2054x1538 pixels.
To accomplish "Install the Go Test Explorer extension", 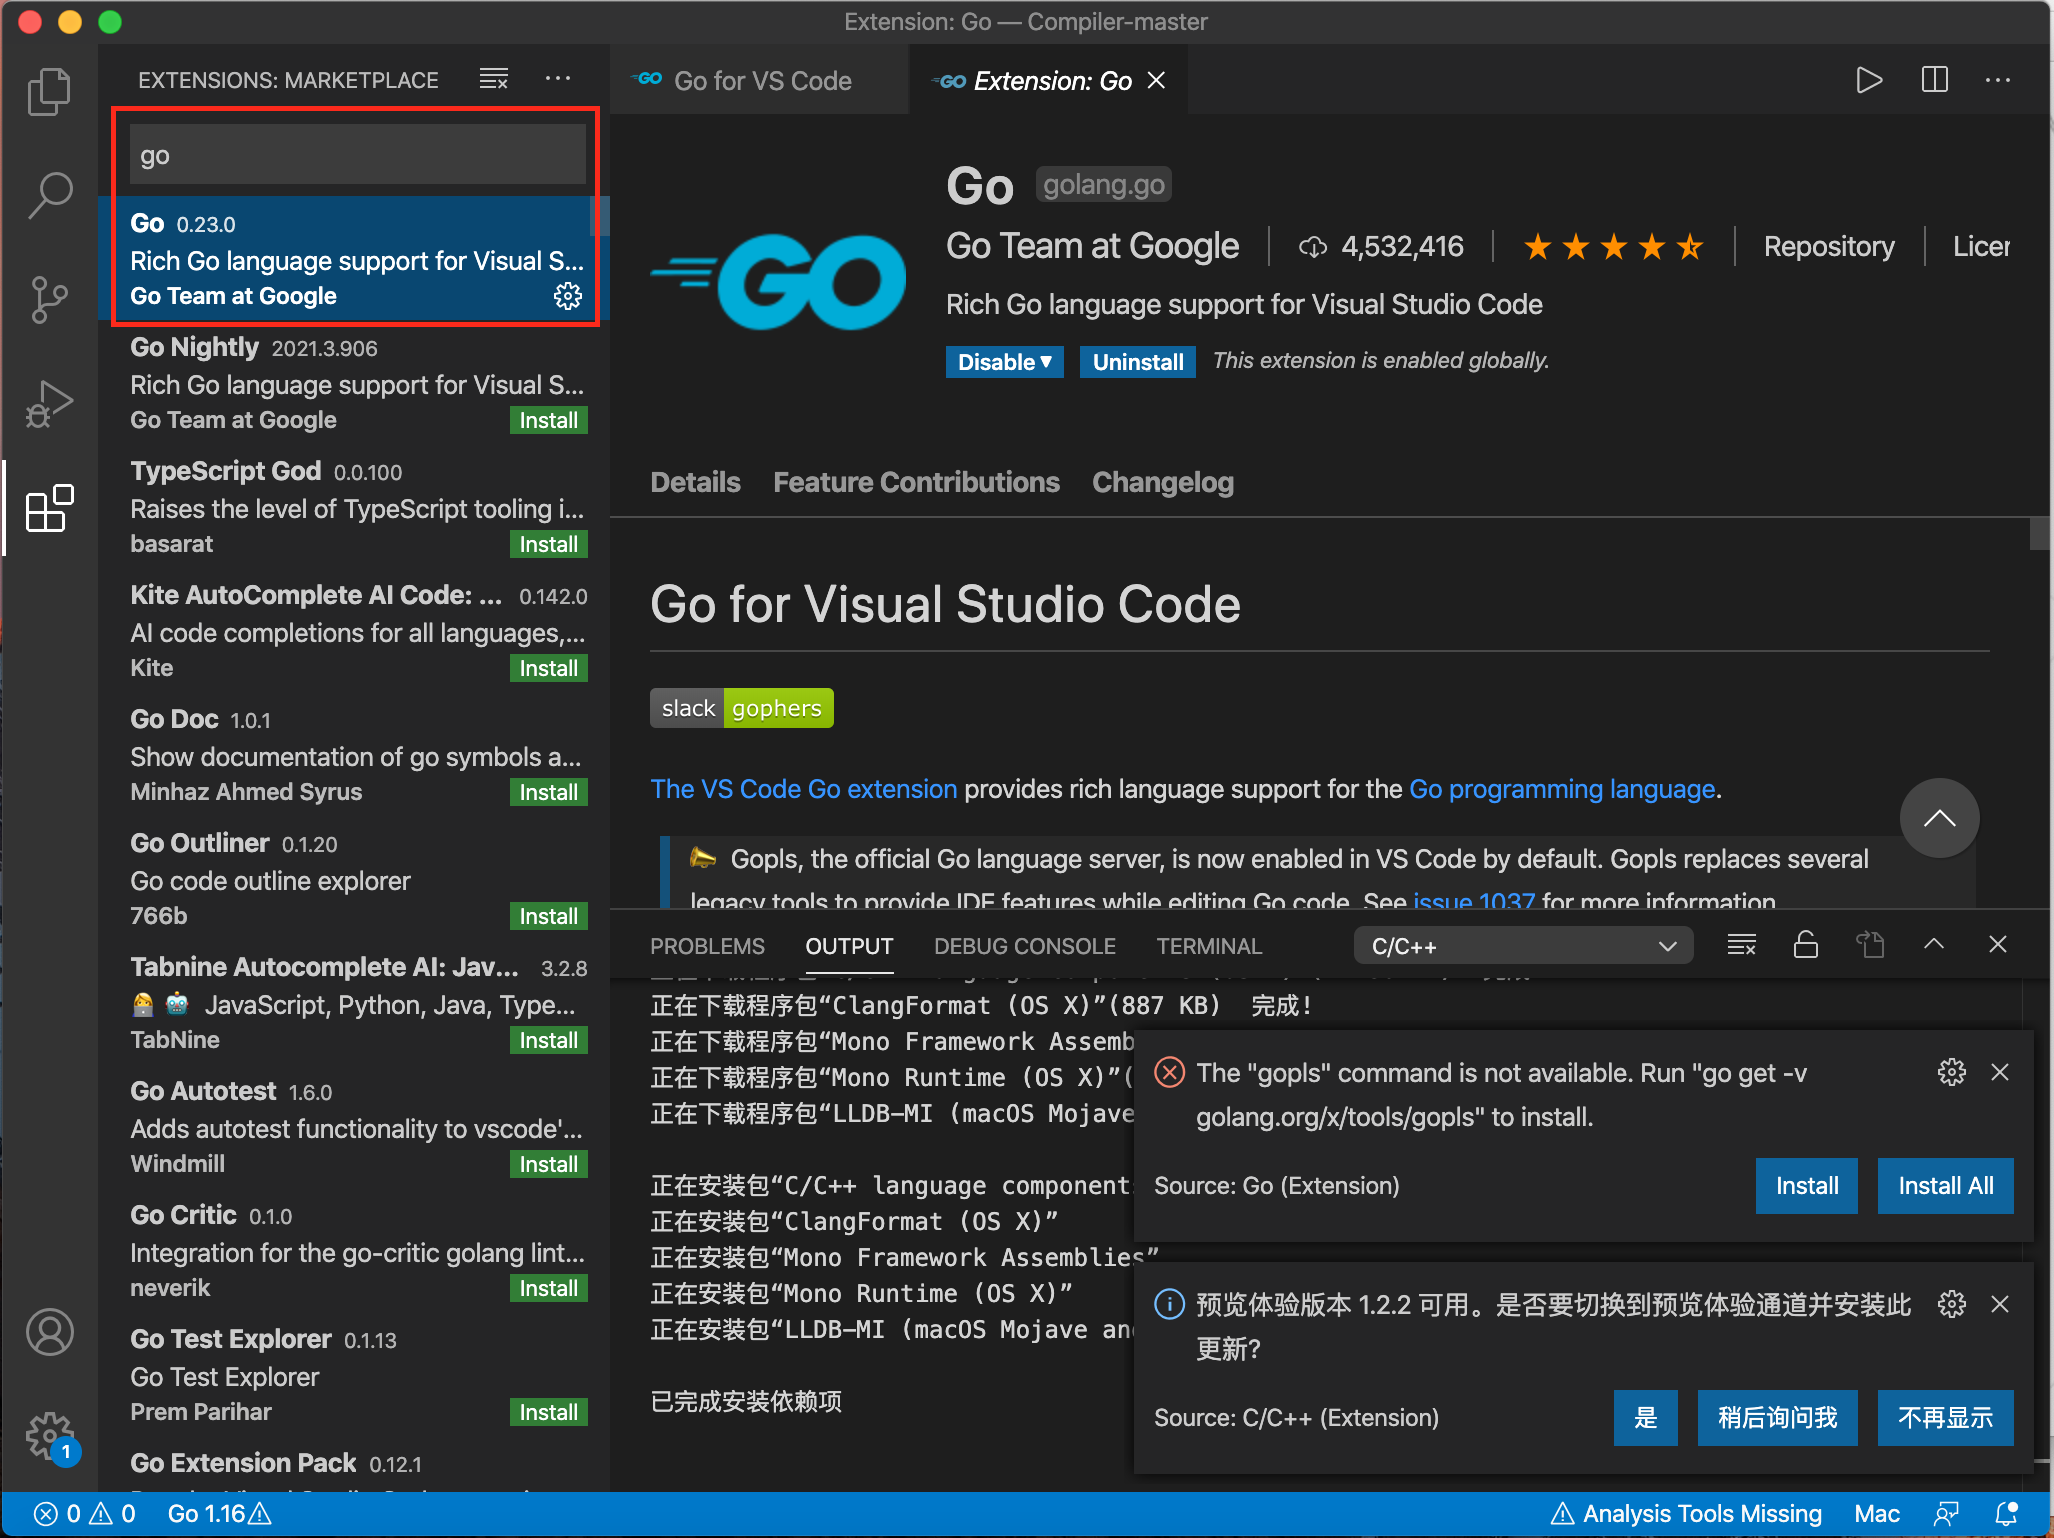I will pos(548,1412).
